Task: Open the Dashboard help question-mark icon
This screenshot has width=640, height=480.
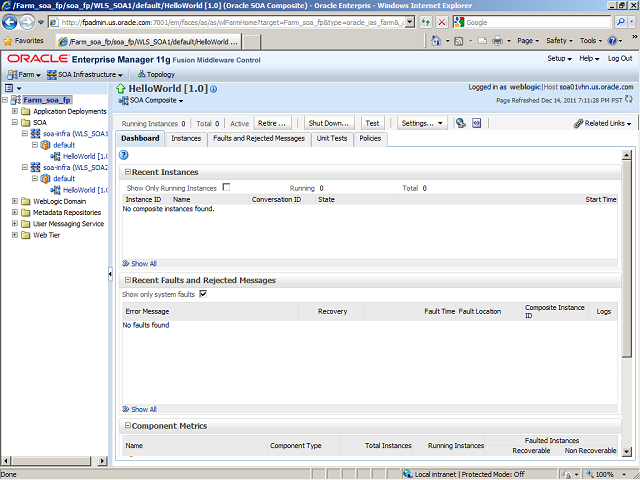Action: [124, 155]
